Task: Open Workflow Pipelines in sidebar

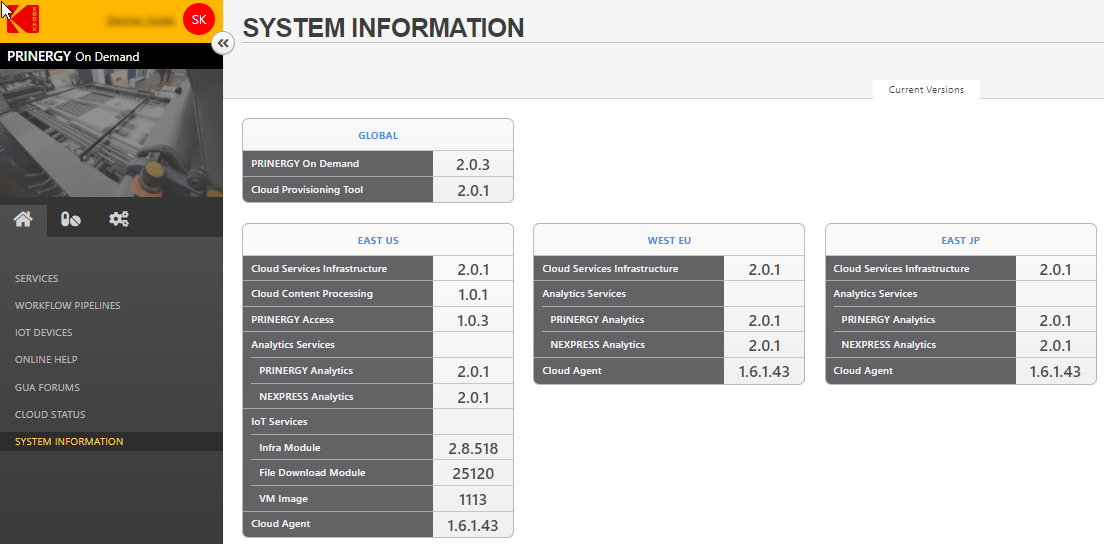Action: tap(68, 305)
